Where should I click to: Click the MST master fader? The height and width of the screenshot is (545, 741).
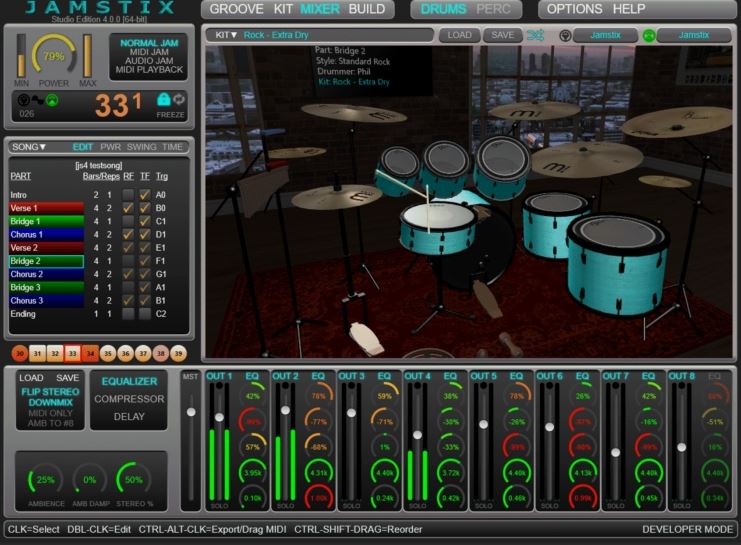click(x=191, y=412)
